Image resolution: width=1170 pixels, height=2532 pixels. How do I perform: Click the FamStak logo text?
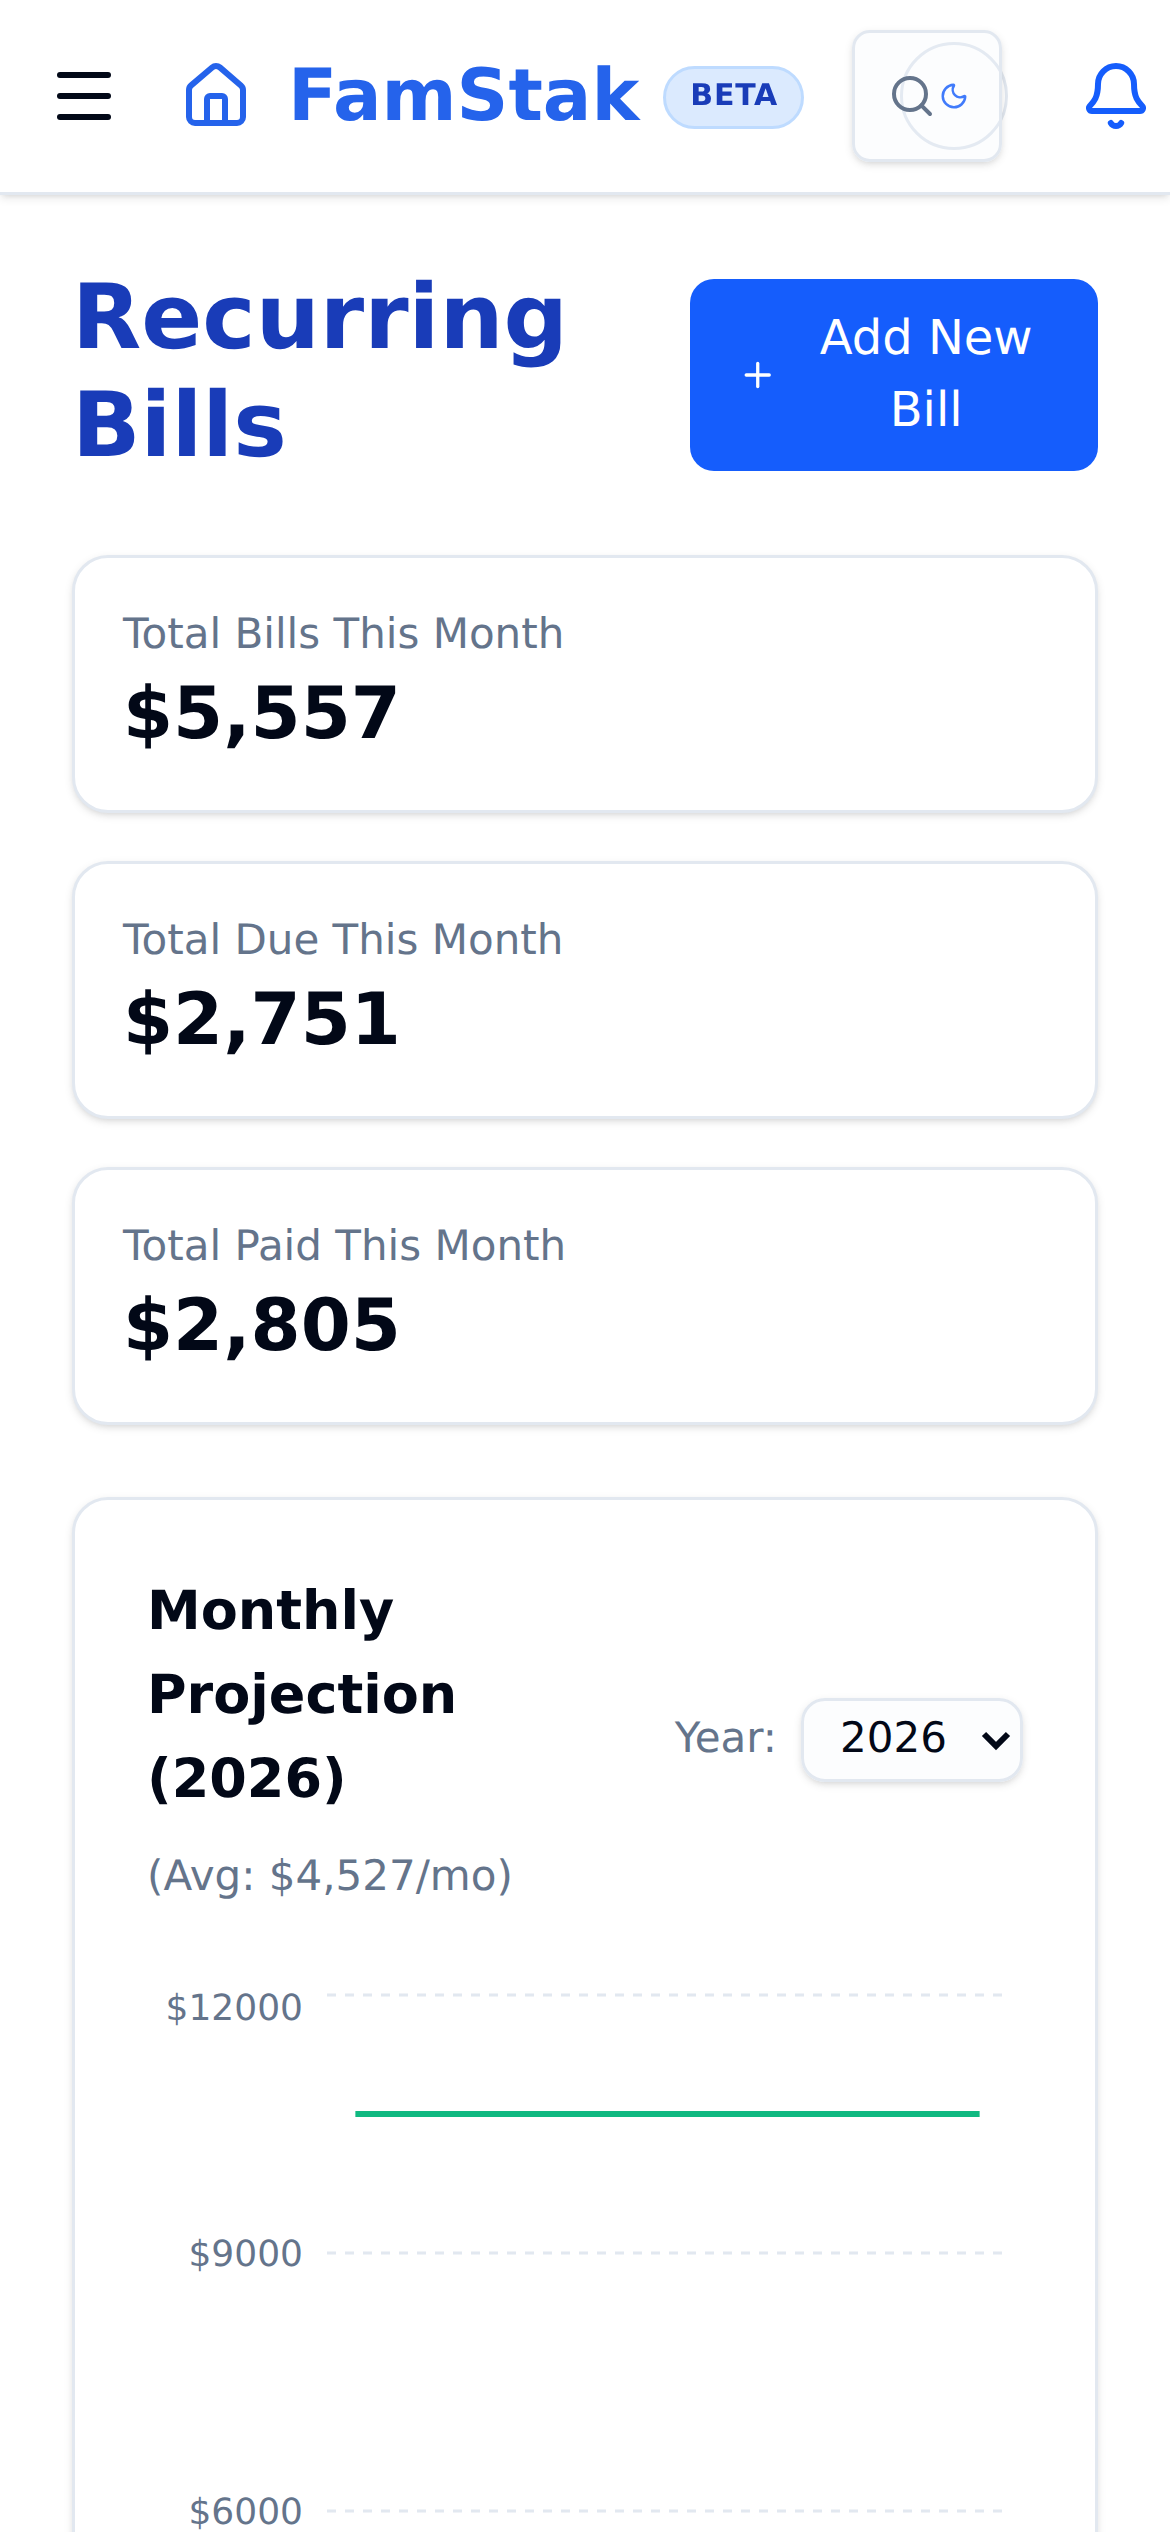pos(465,96)
